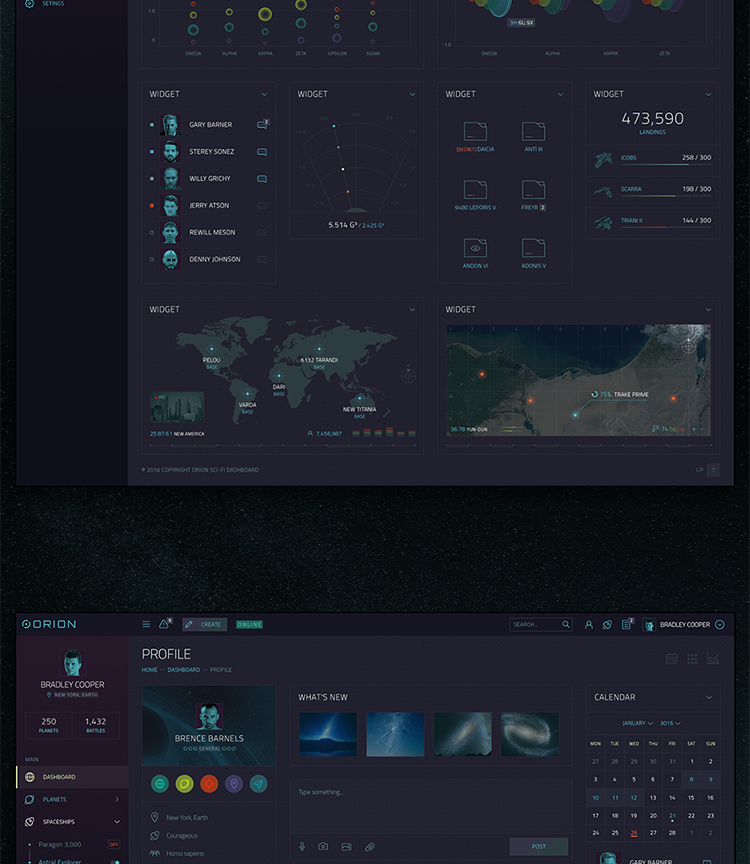Open the JANUARY month dropdown in calendar
Screen dimensions: 750x864
637,722
